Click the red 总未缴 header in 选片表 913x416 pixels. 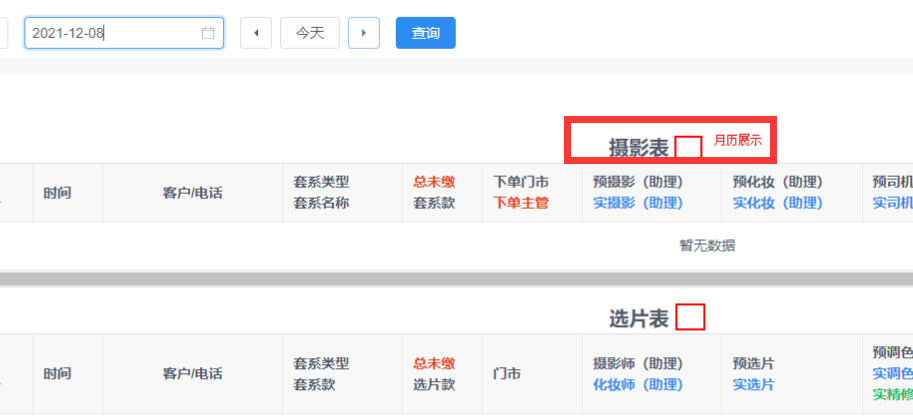coord(434,364)
